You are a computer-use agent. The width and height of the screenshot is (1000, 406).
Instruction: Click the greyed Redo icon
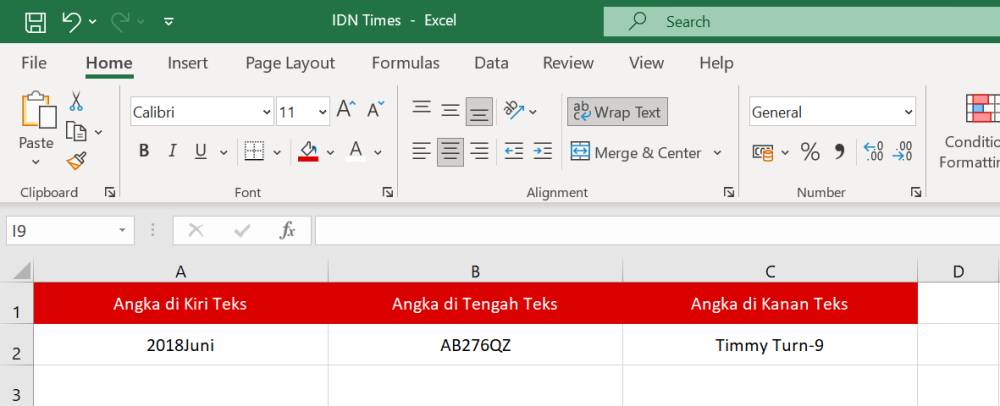pos(120,22)
